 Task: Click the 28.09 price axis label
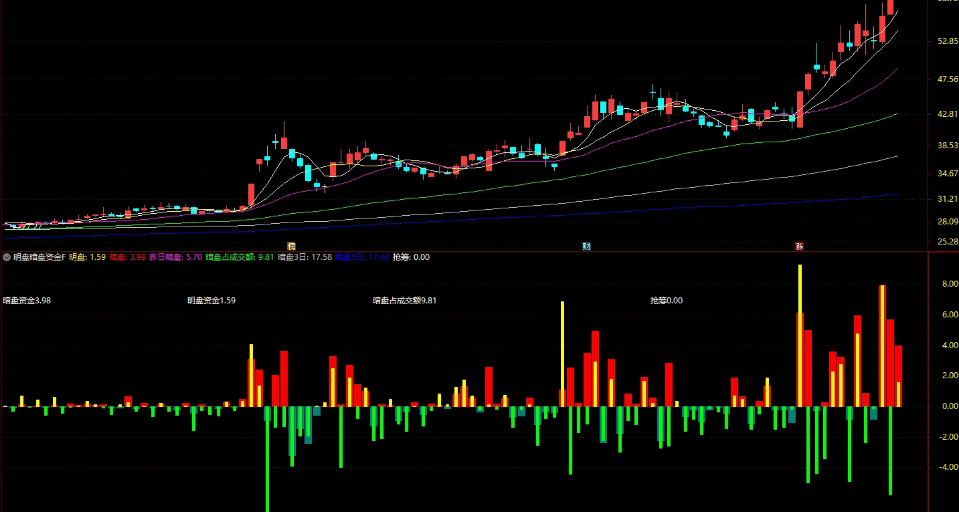[948, 222]
